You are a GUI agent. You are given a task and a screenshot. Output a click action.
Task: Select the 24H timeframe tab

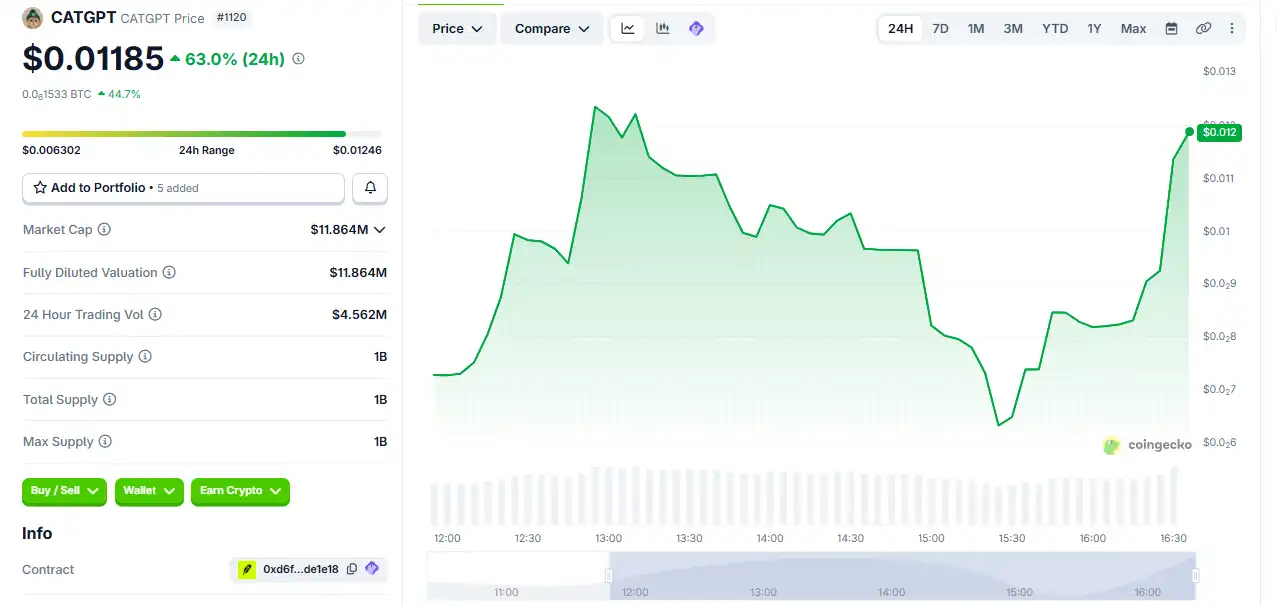click(x=900, y=29)
